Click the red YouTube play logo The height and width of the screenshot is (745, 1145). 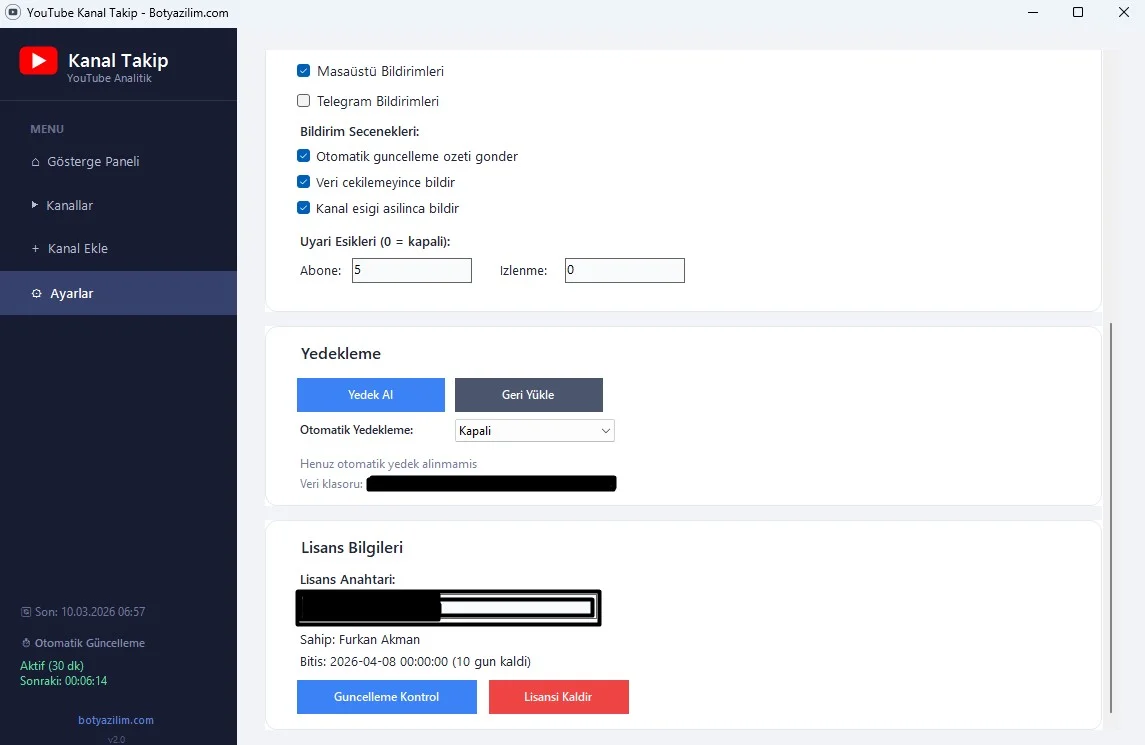pos(38,61)
